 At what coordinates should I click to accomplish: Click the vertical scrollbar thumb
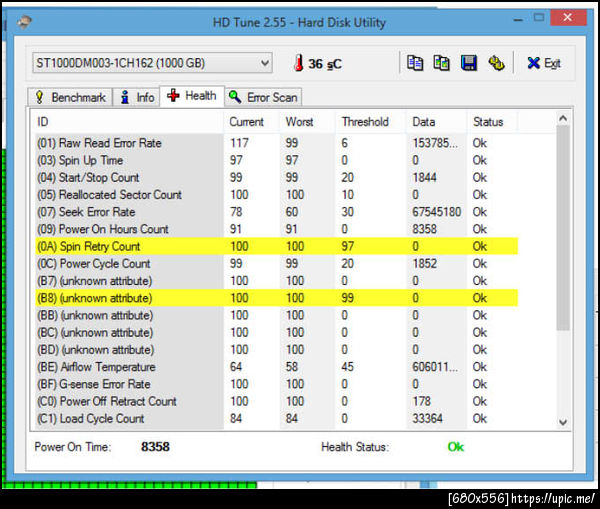pyautogui.click(x=562, y=227)
